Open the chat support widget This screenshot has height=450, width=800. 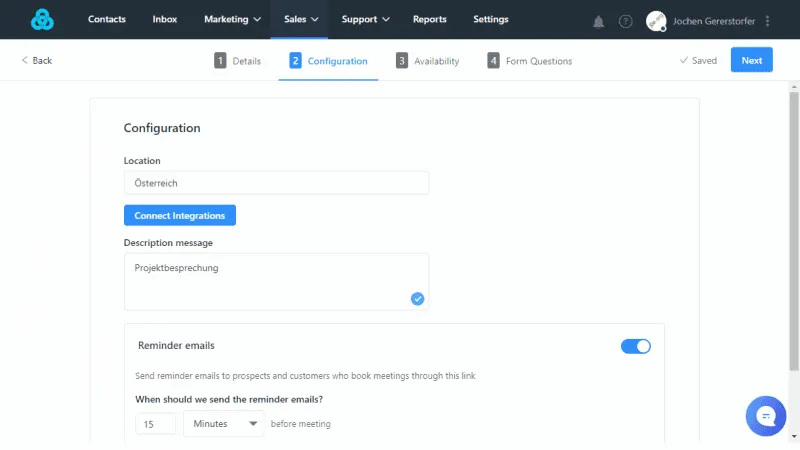[766, 416]
